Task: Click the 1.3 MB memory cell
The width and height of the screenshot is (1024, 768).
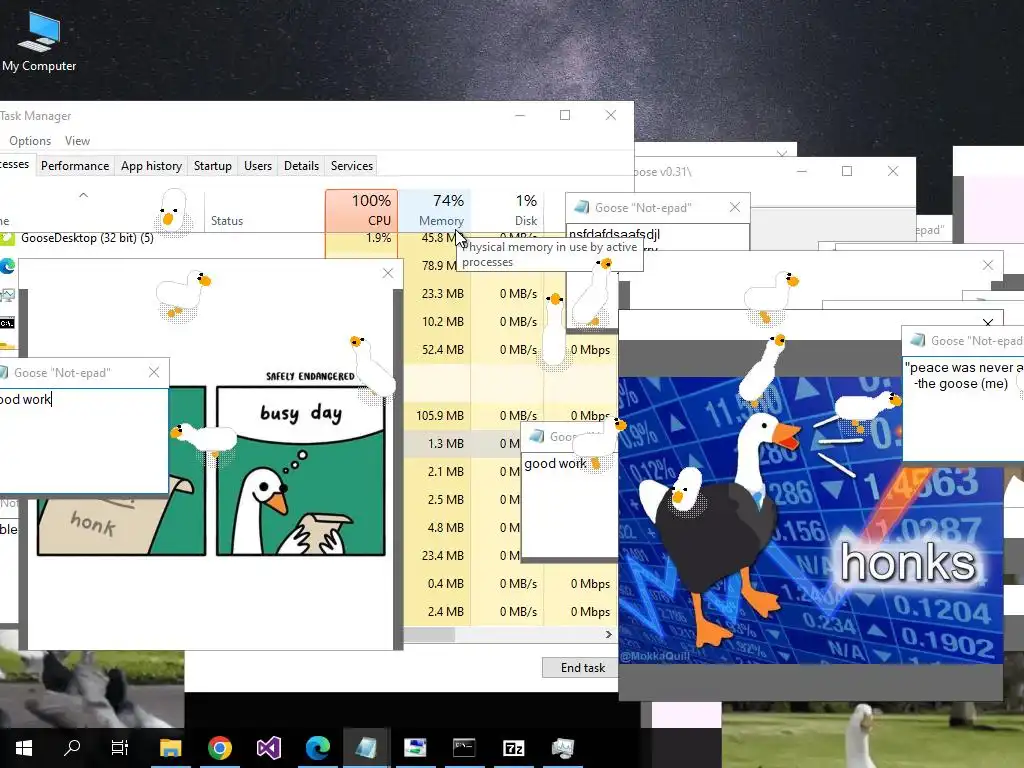Action: point(445,443)
